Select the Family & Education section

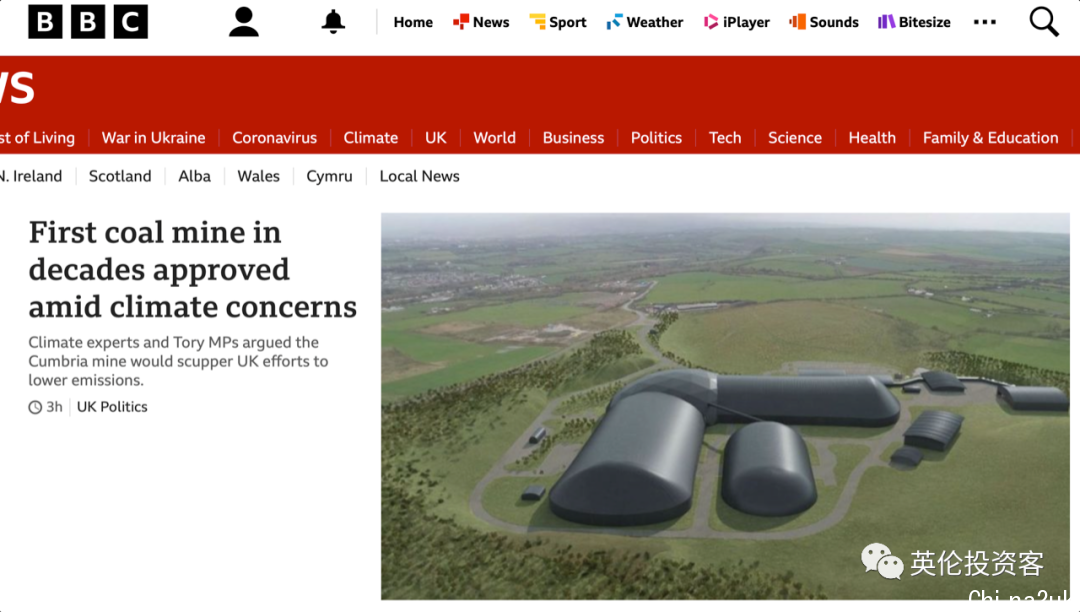click(990, 138)
